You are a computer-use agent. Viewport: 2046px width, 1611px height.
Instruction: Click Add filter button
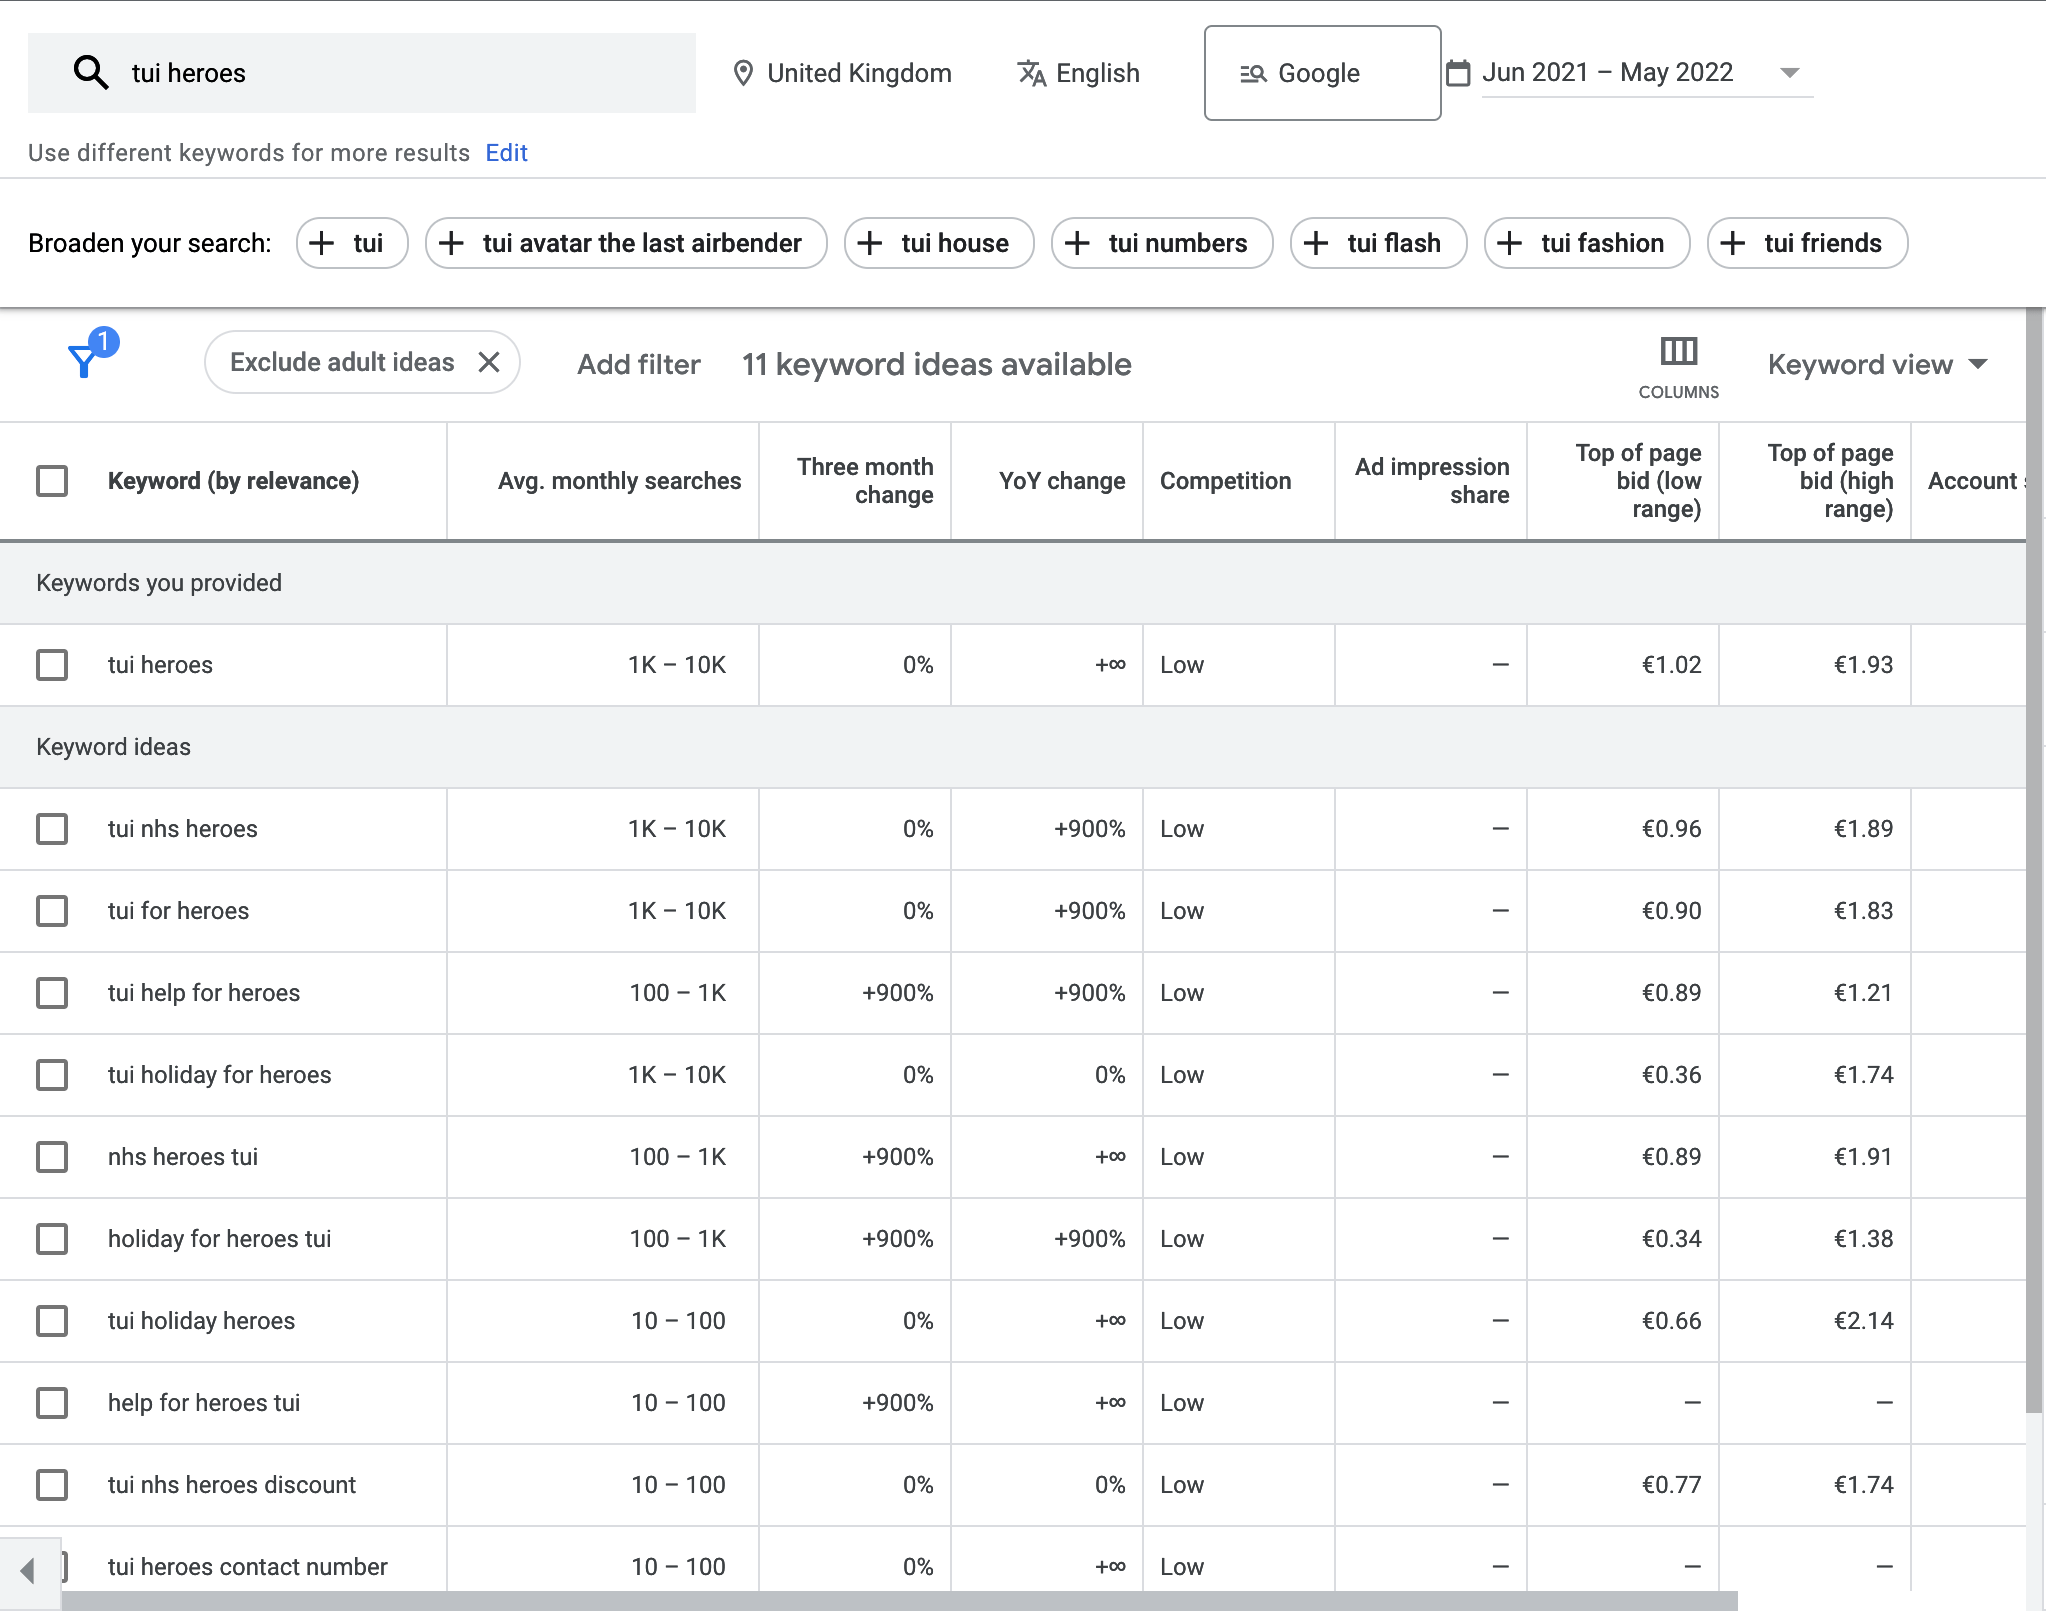click(x=636, y=364)
